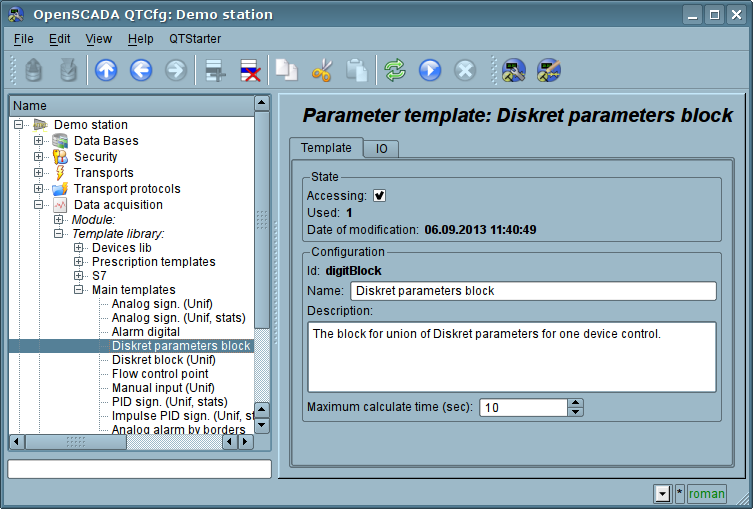Expand the Data Bases node
This screenshot has width=753, height=509.
[38, 141]
